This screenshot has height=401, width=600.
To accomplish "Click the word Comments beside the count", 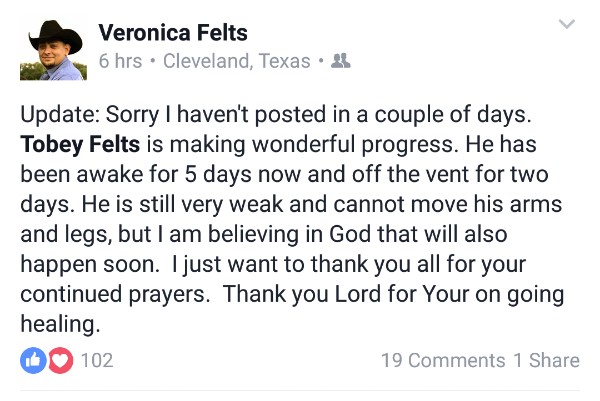I will click(x=457, y=360).
